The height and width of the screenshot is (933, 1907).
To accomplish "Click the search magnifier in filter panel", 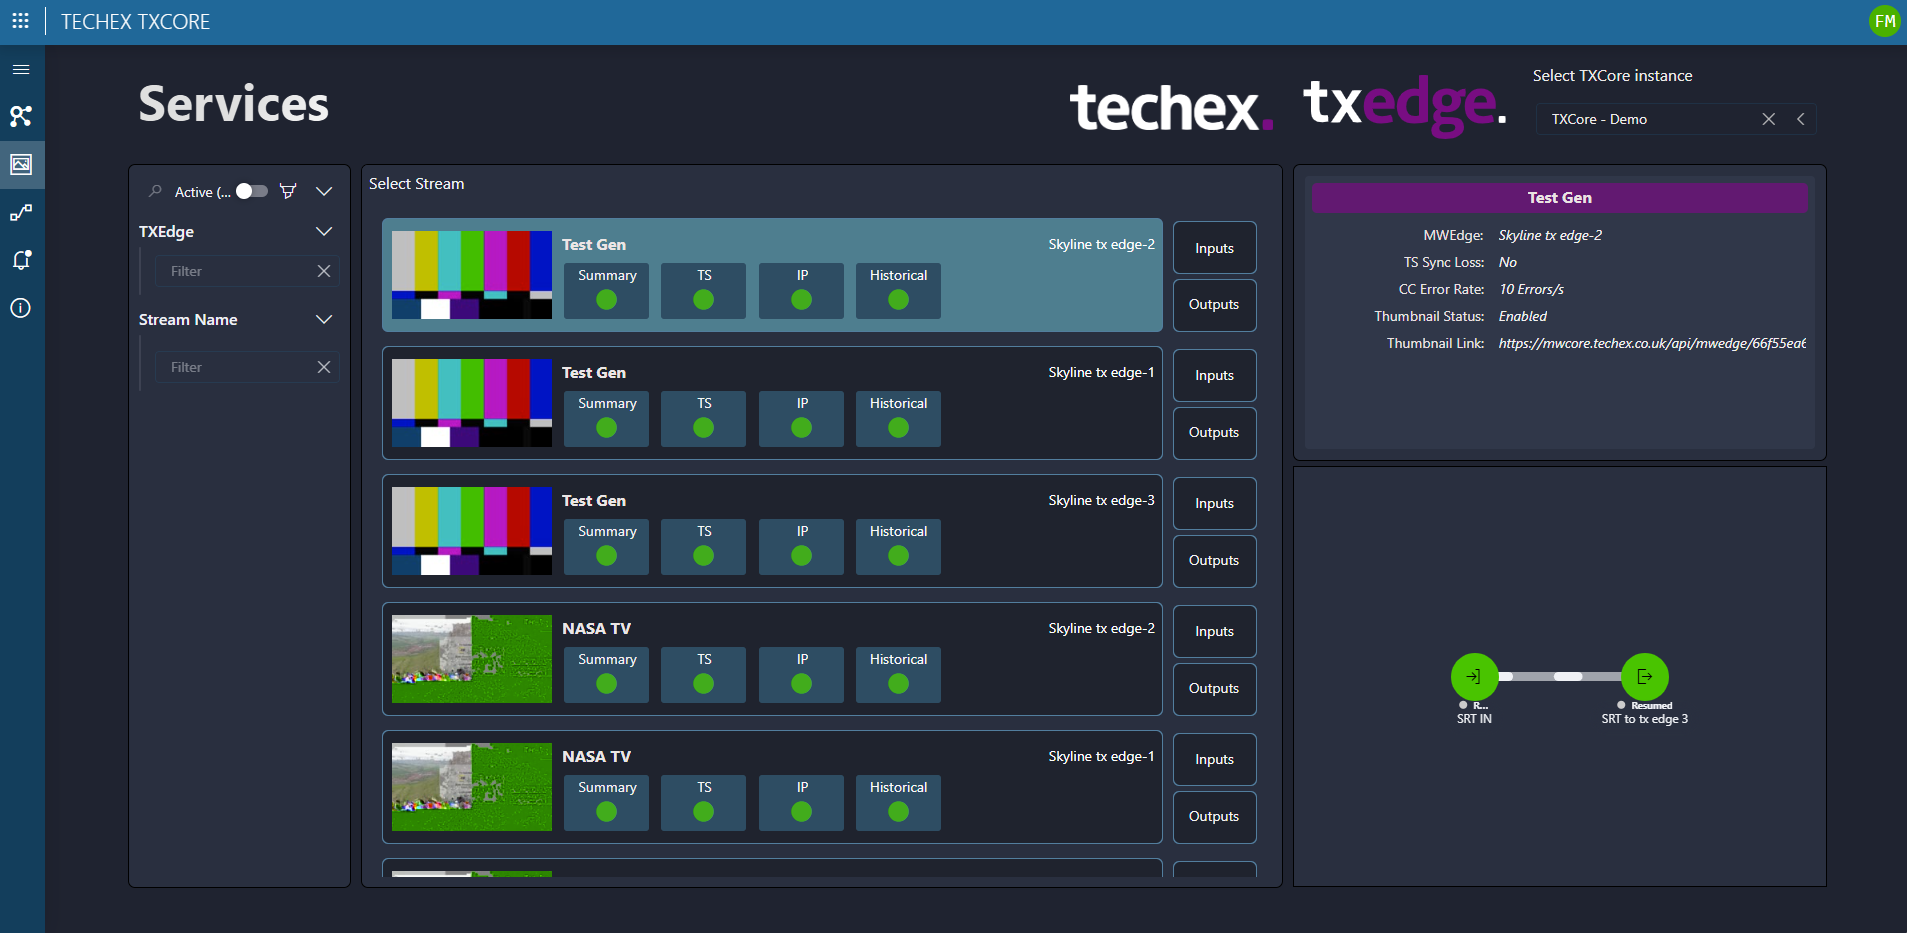I will [x=155, y=191].
